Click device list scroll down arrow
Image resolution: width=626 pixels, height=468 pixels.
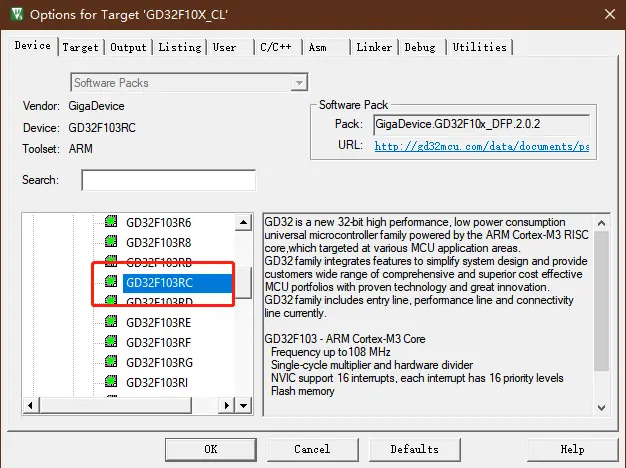point(243,406)
